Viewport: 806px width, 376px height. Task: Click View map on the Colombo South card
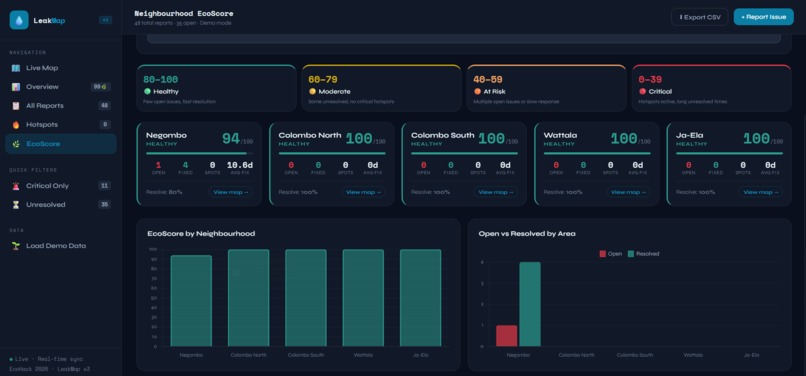click(x=496, y=192)
